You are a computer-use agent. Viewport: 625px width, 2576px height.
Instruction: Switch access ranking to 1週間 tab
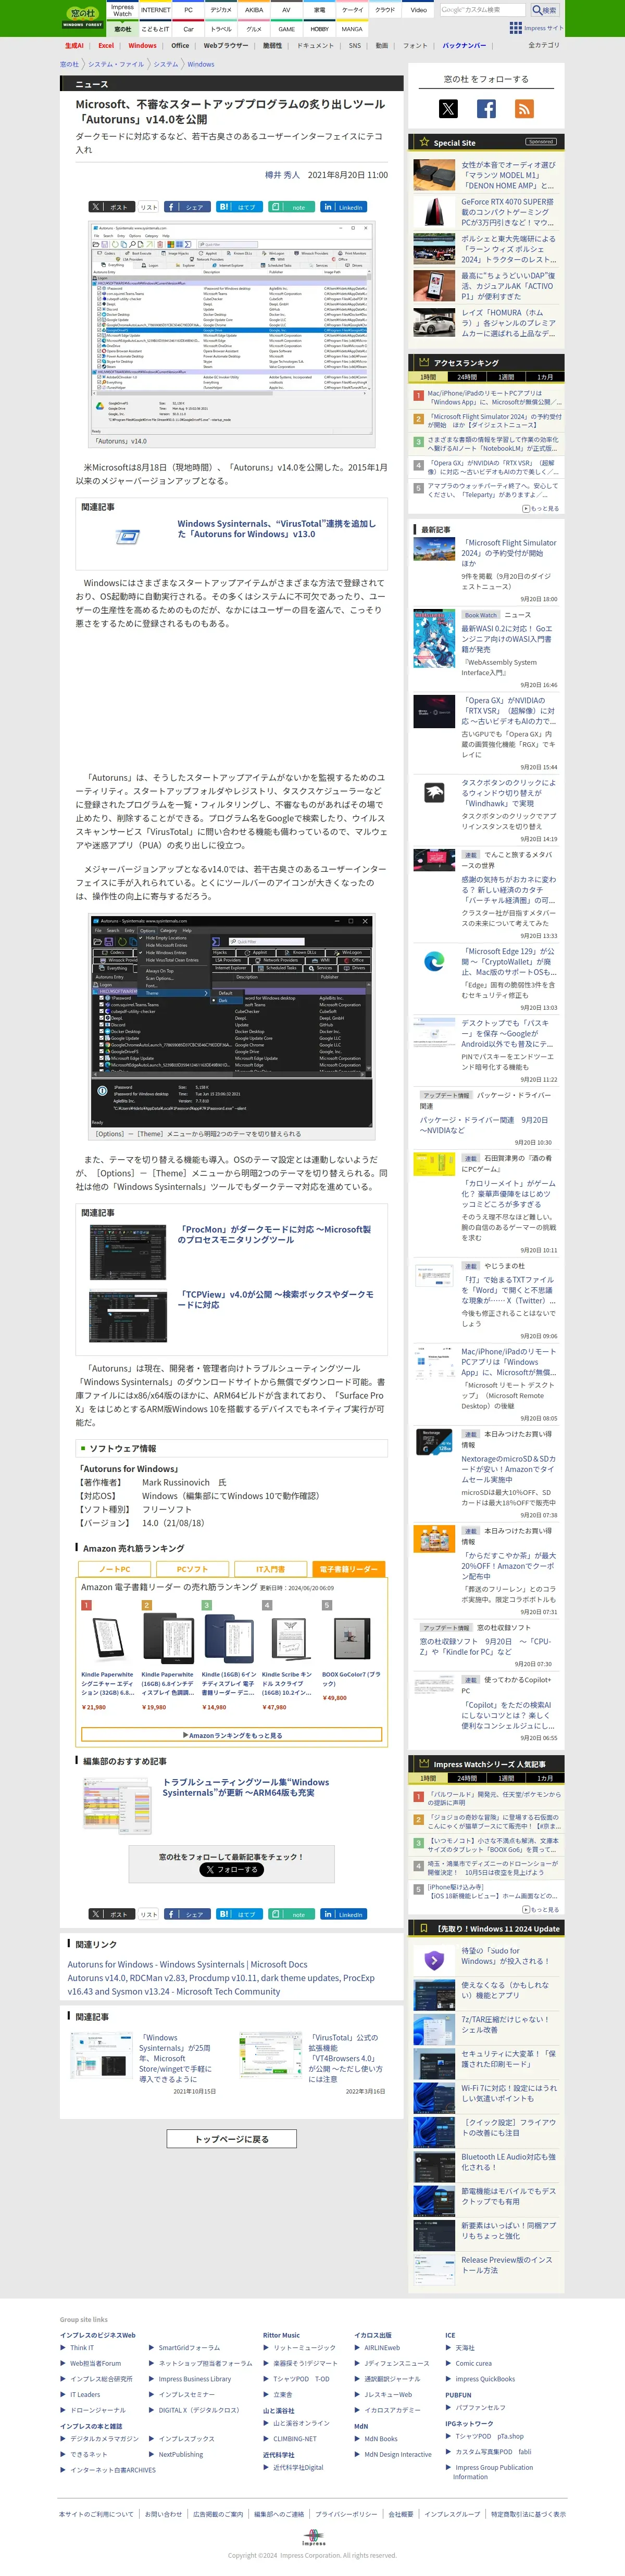(506, 377)
